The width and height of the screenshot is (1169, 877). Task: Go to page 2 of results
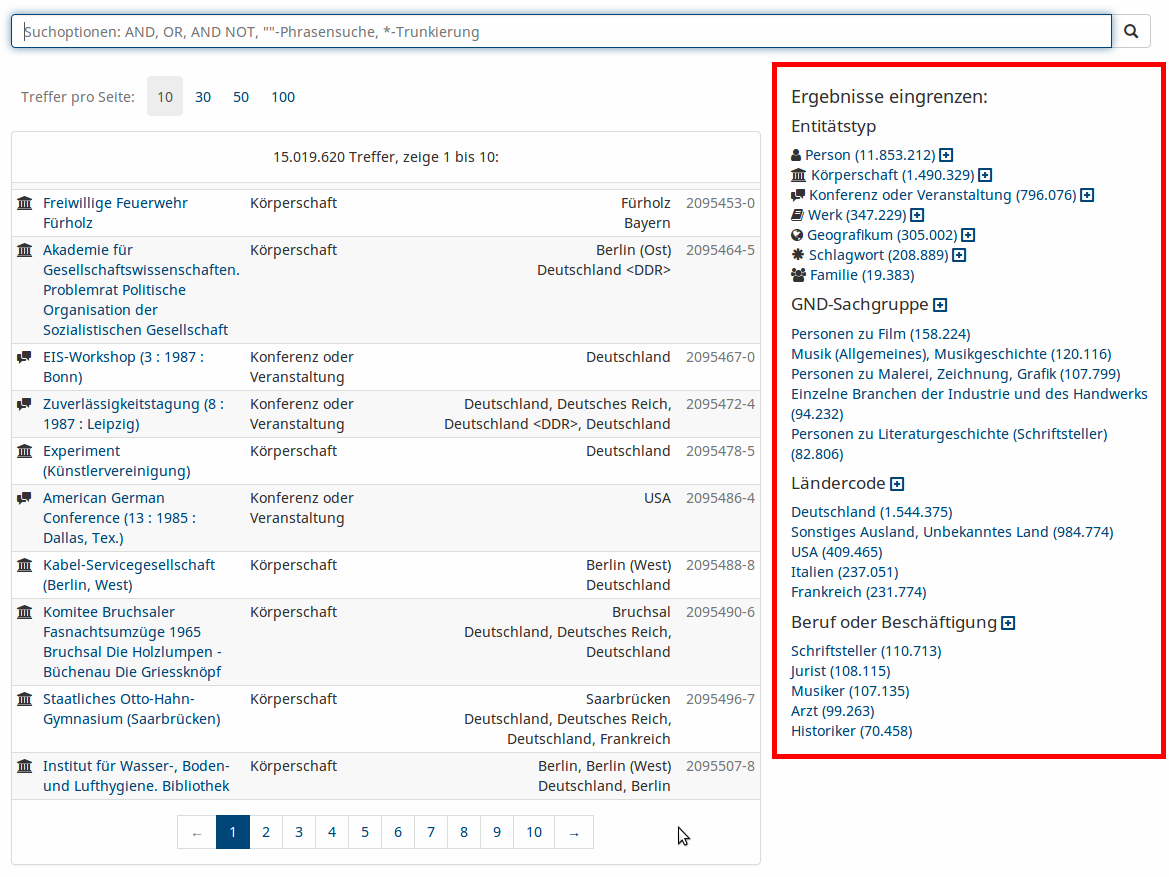click(266, 832)
